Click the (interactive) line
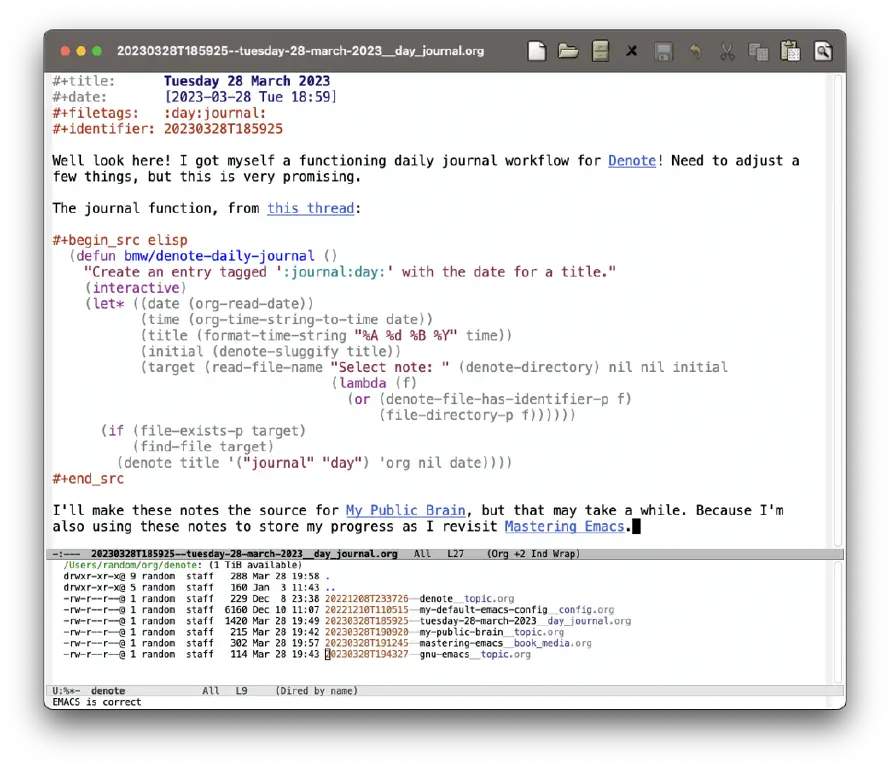 point(136,288)
